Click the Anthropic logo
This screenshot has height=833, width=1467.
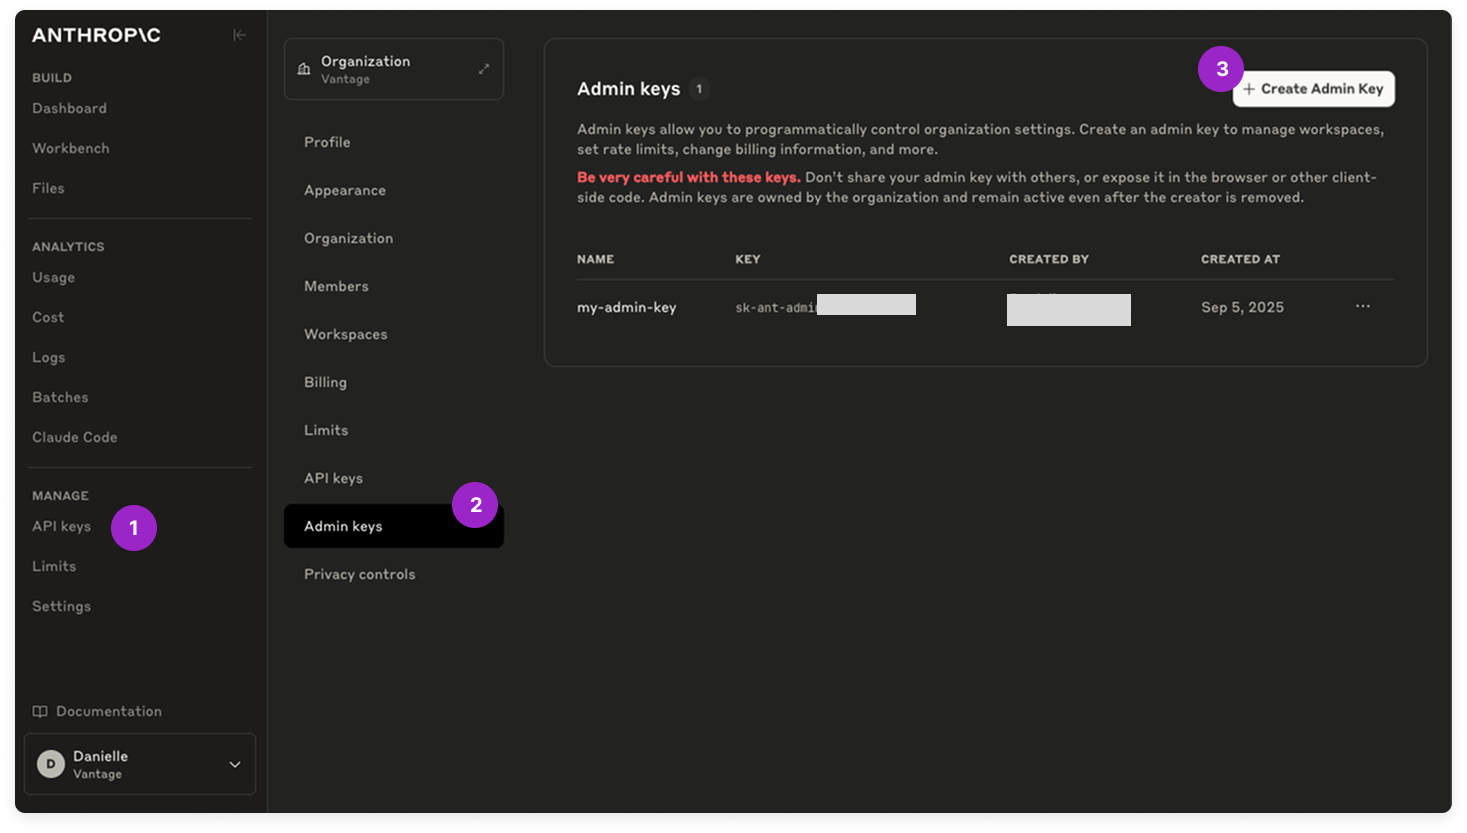tap(96, 35)
